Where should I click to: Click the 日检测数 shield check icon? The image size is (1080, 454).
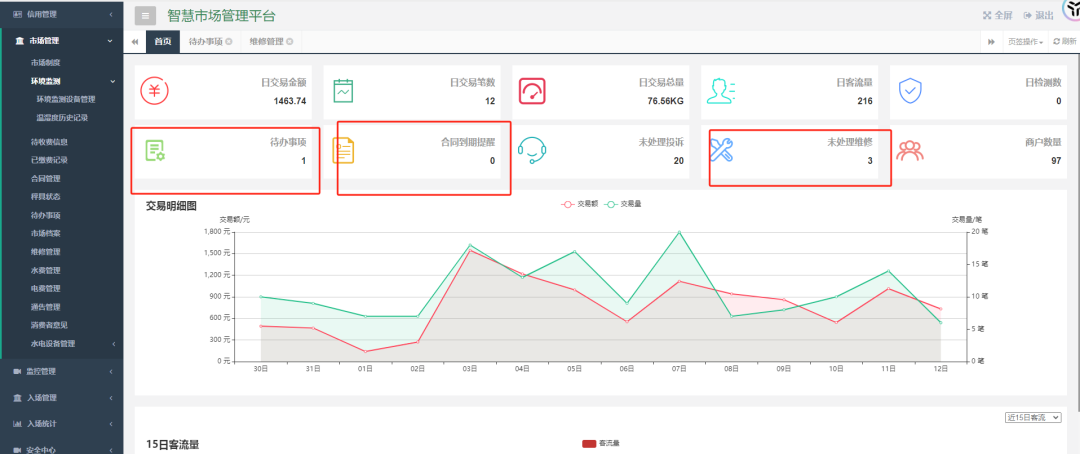(x=910, y=91)
